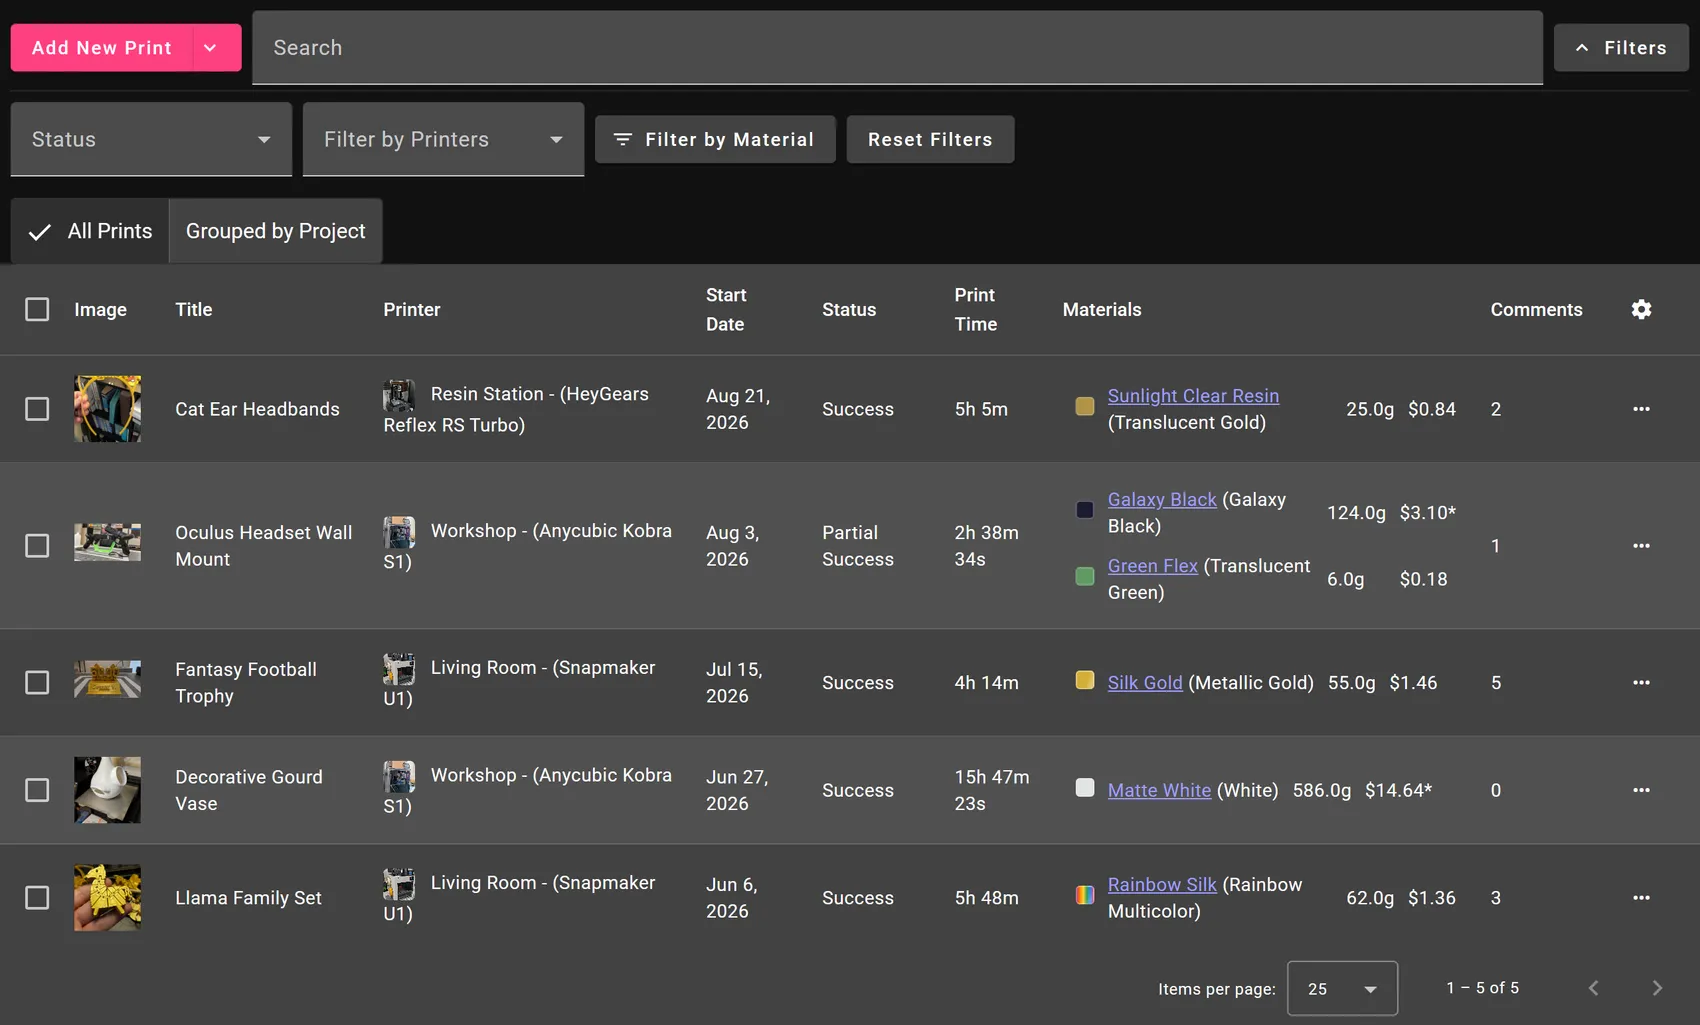The image size is (1700, 1025).
Task: Click Workshop printer icon in Oculus row
Action: click(x=399, y=532)
